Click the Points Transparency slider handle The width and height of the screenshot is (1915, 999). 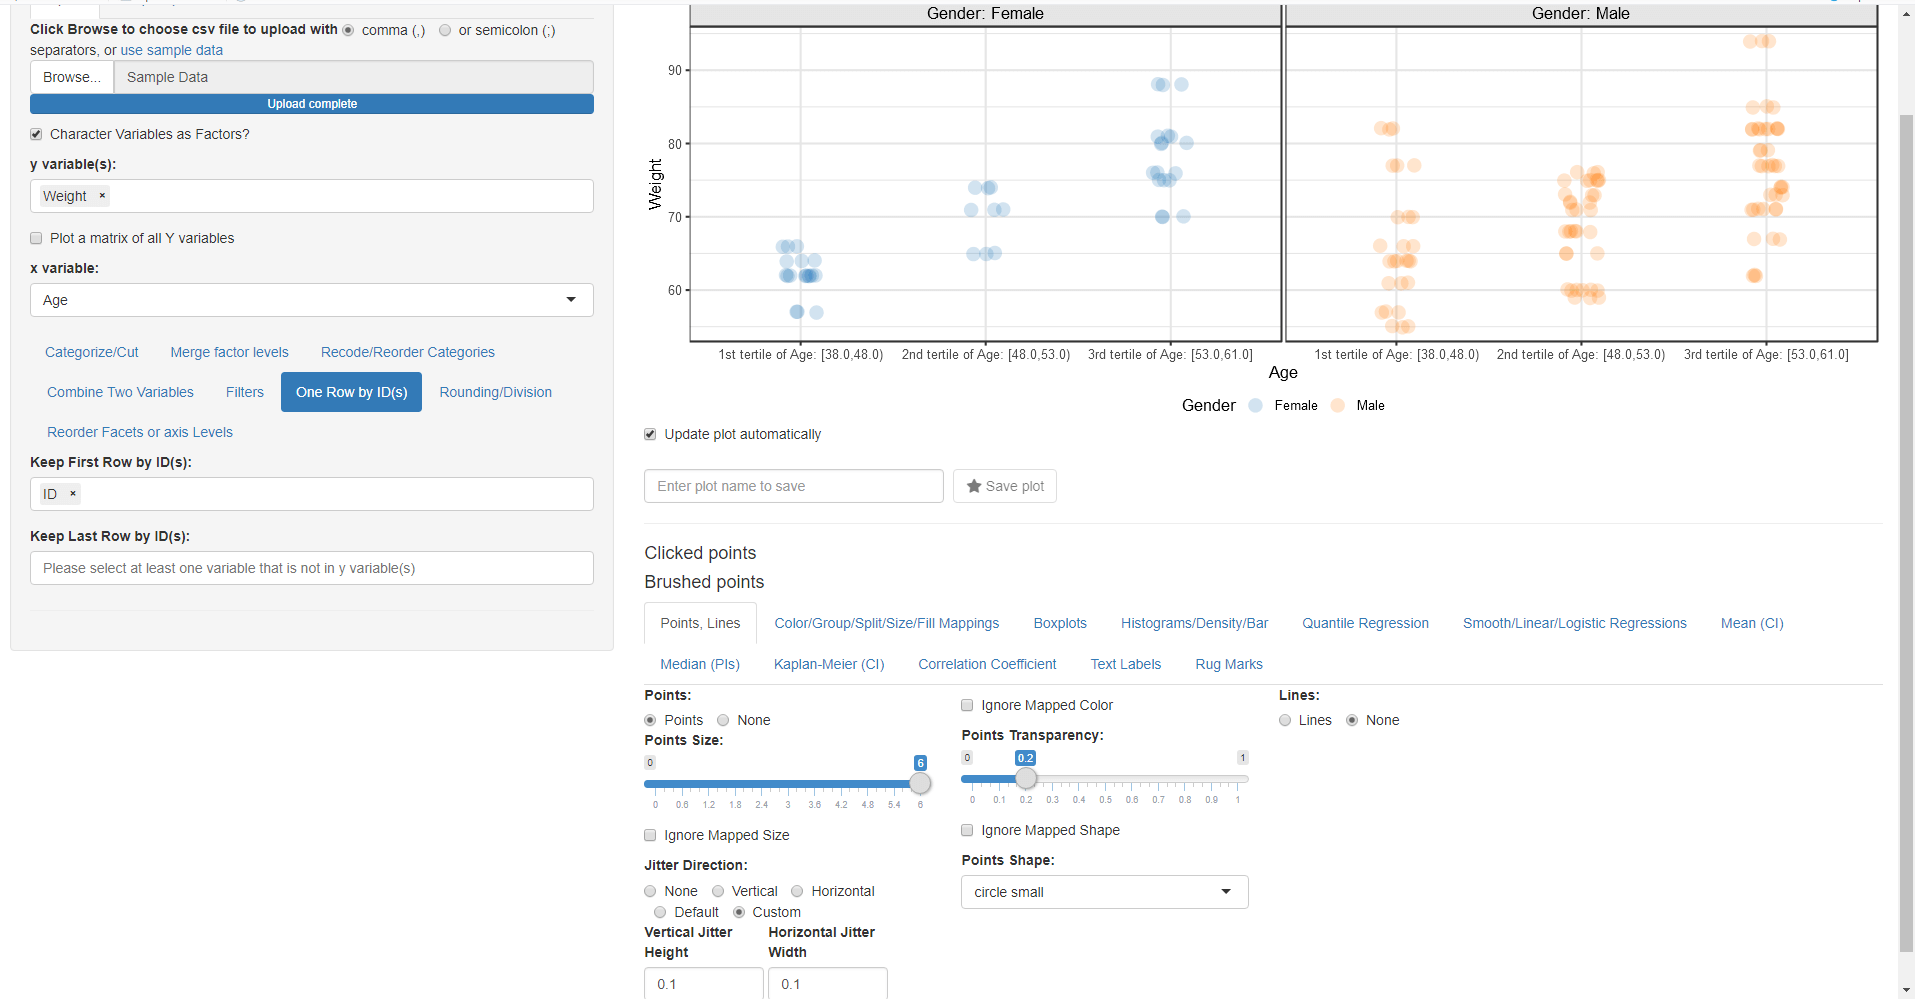[1026, 778]
